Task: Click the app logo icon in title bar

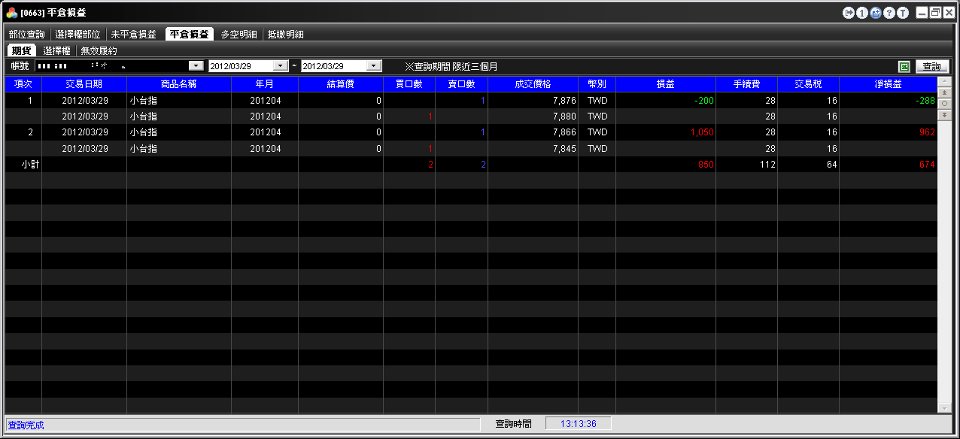Action: point(12,13)
